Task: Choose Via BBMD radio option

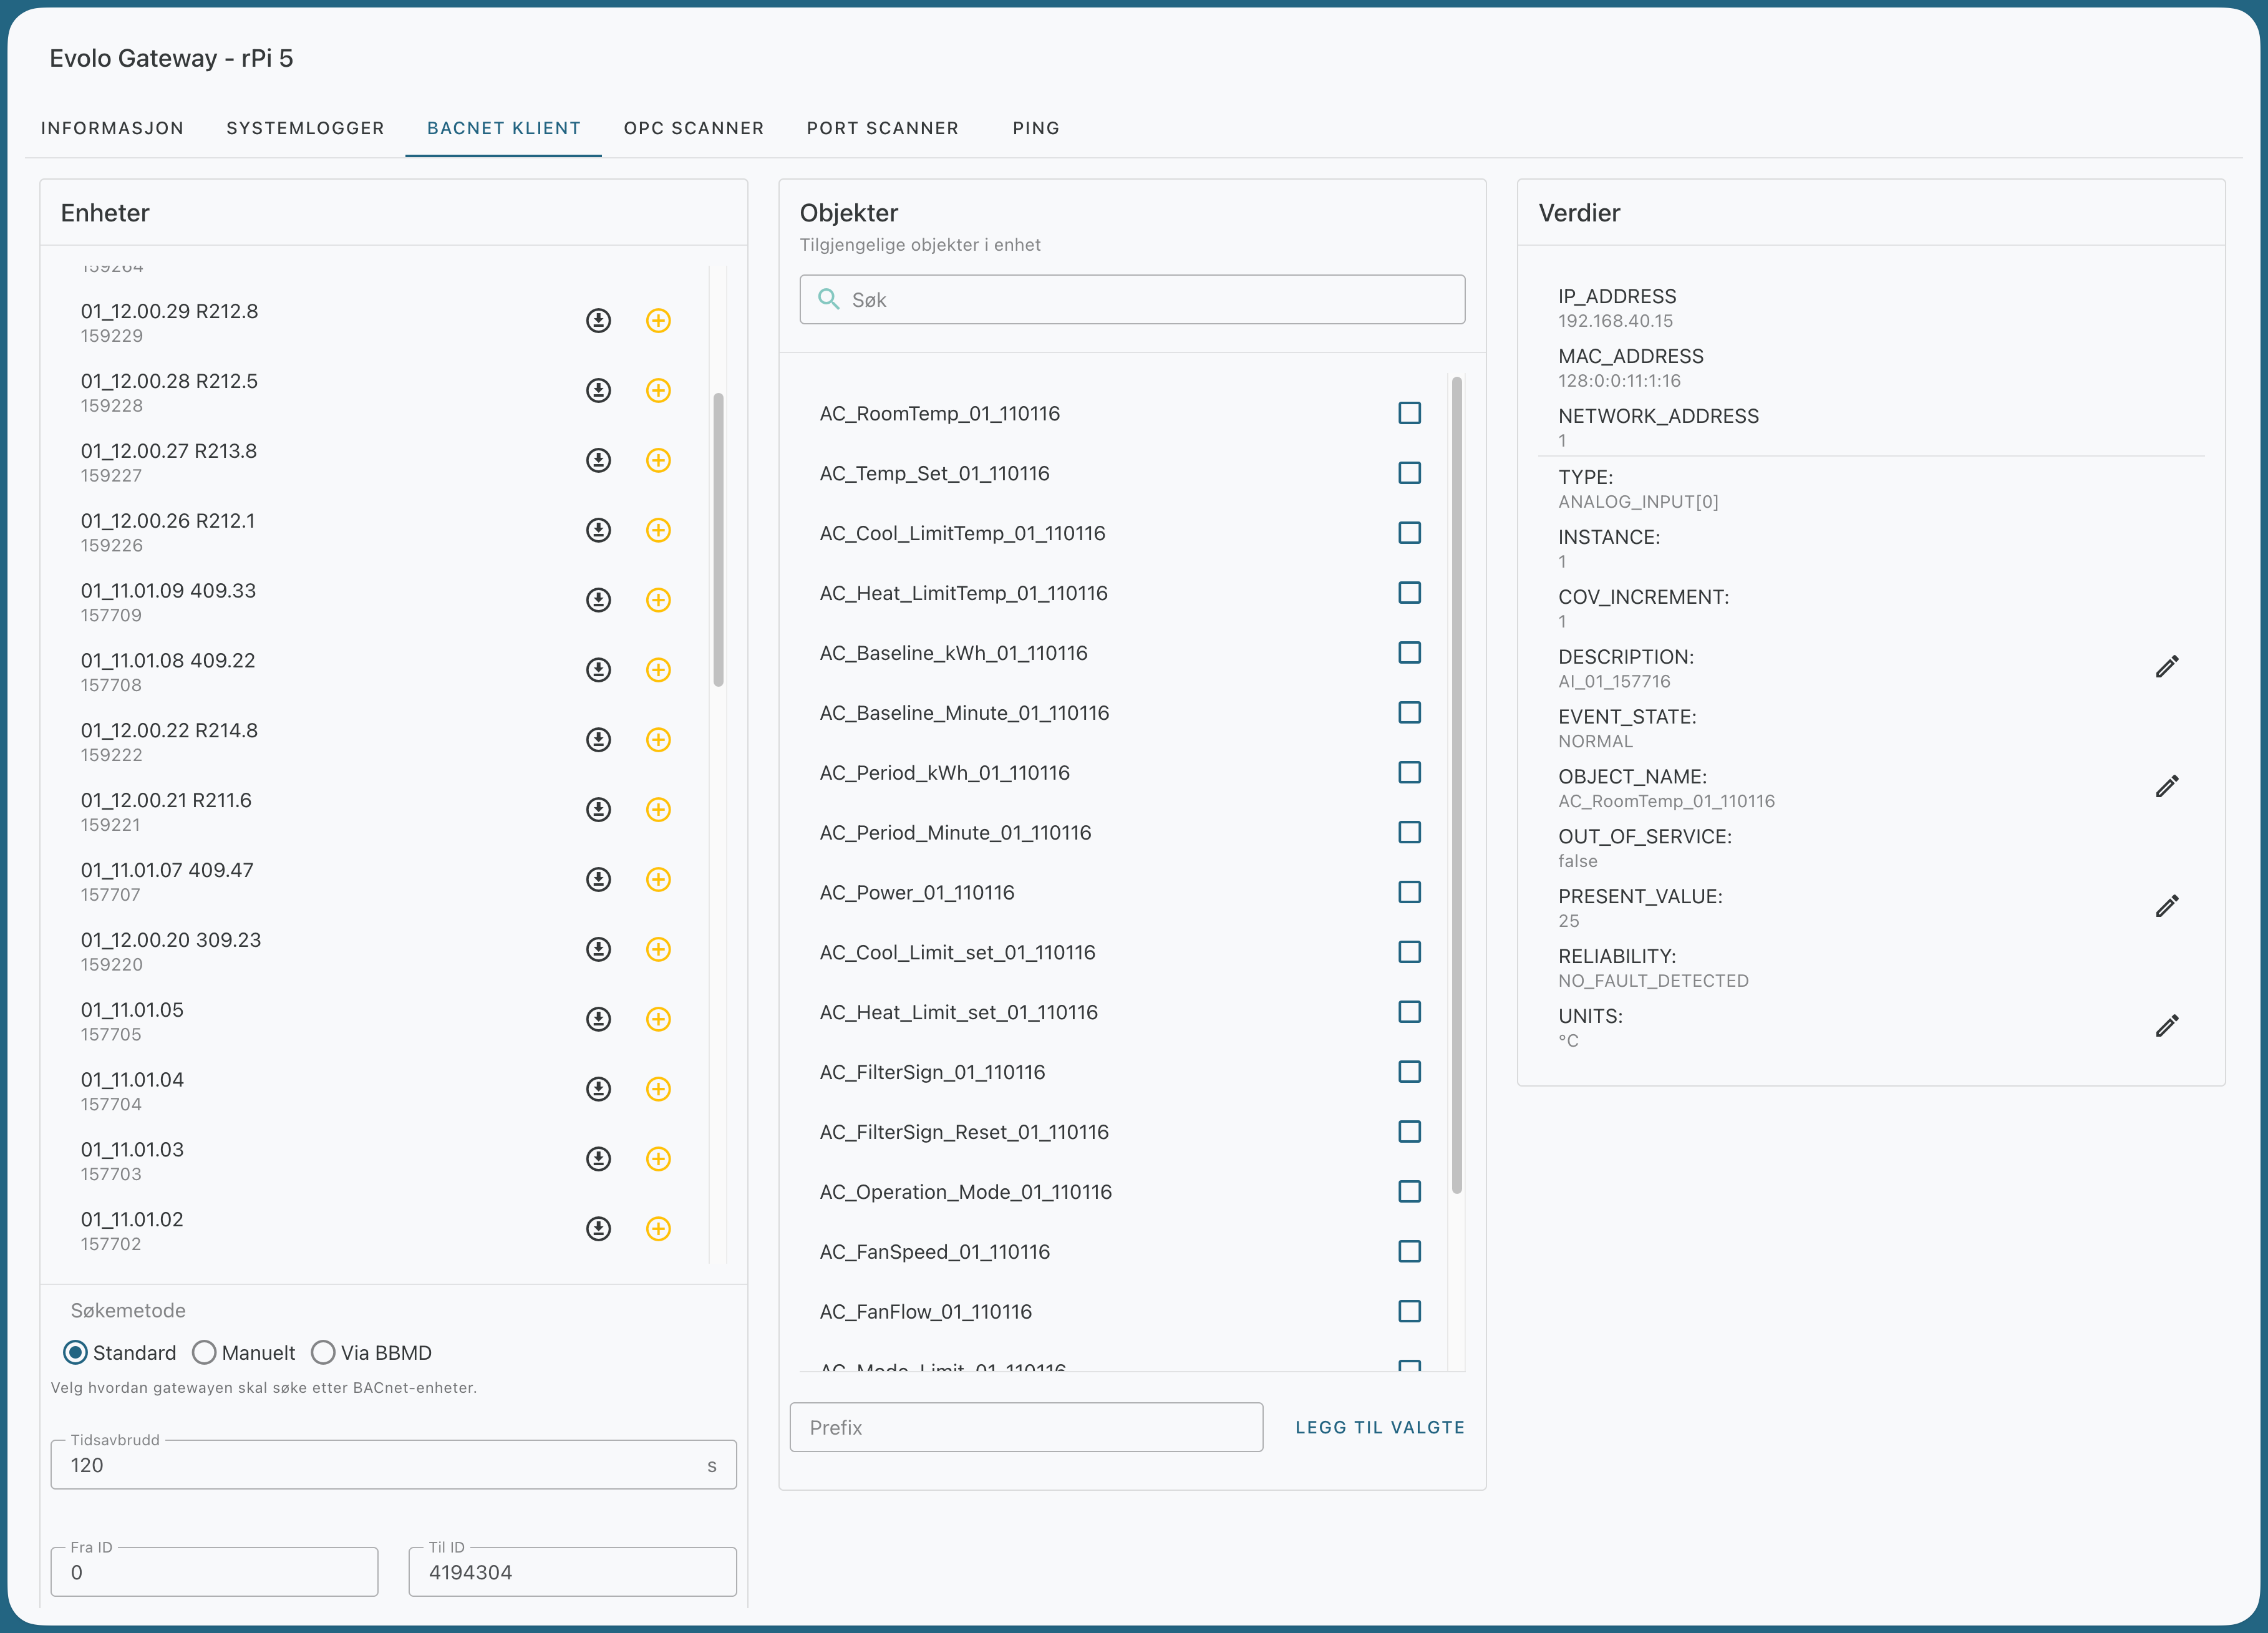Action: (x=323, y=1353)
